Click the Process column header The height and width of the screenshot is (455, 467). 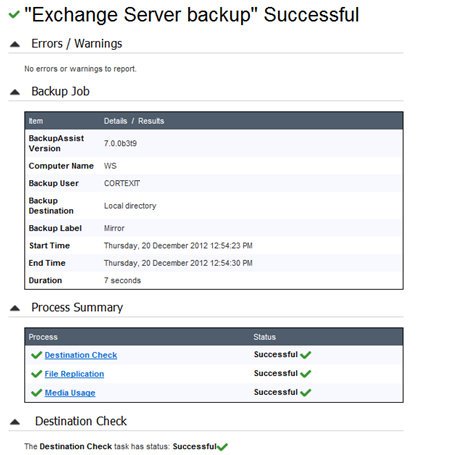pyautogui.click(x=43, y=337)
